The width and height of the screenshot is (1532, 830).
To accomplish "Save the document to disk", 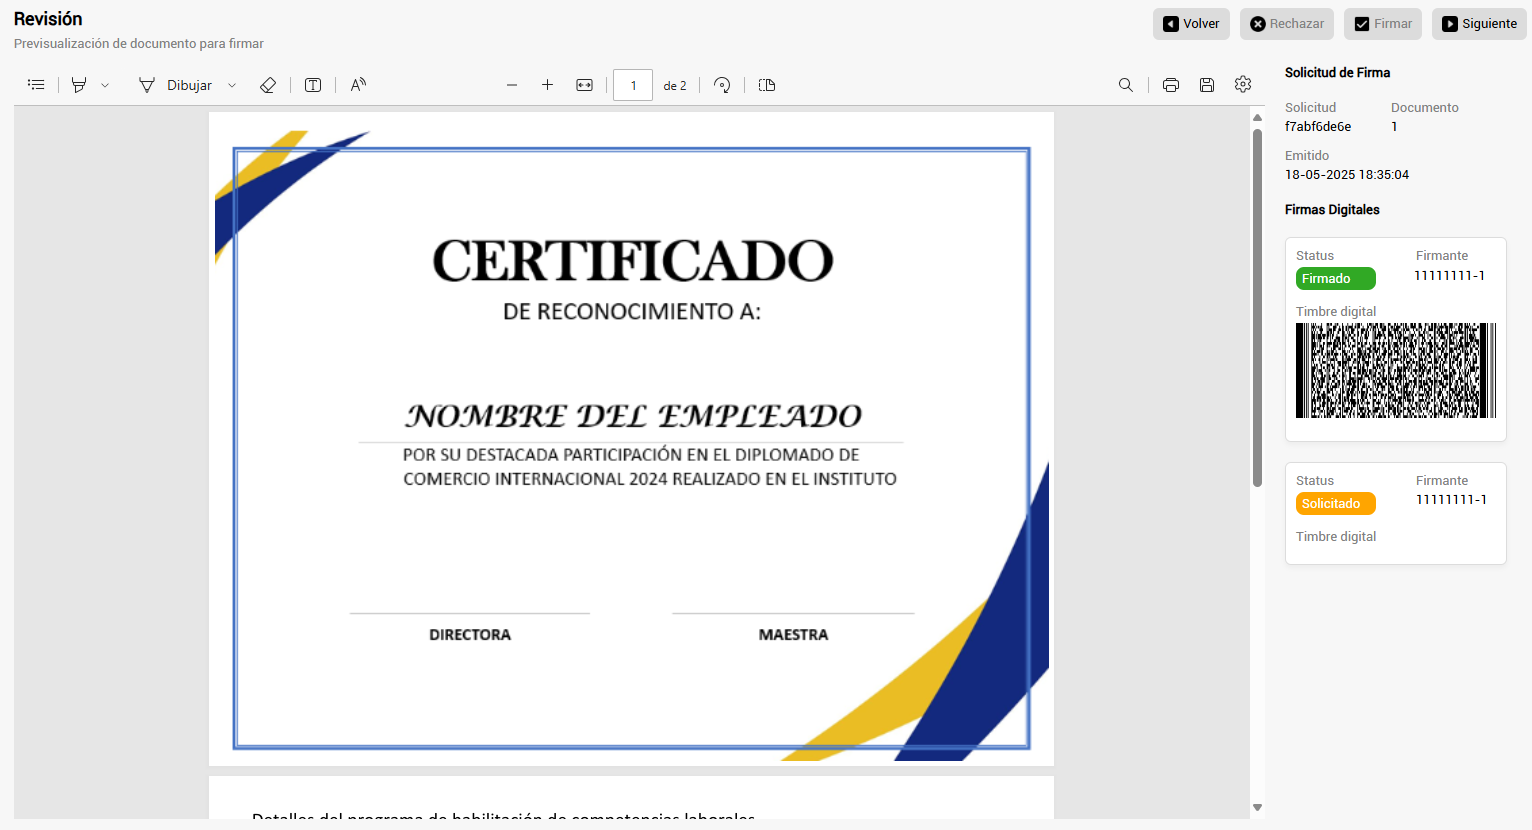I will pos(1207,85).
